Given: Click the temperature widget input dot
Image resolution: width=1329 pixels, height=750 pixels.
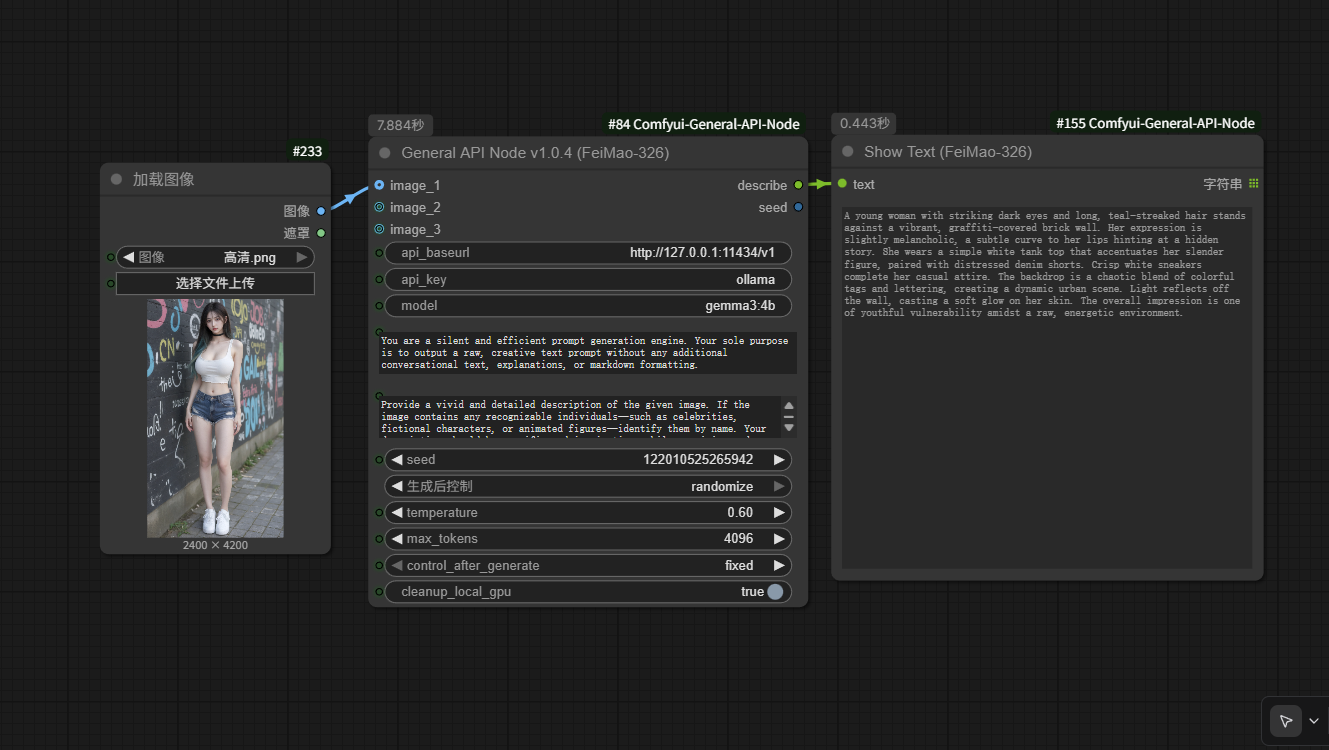Looking at the screenshot, I should click(x=379, y=513).
